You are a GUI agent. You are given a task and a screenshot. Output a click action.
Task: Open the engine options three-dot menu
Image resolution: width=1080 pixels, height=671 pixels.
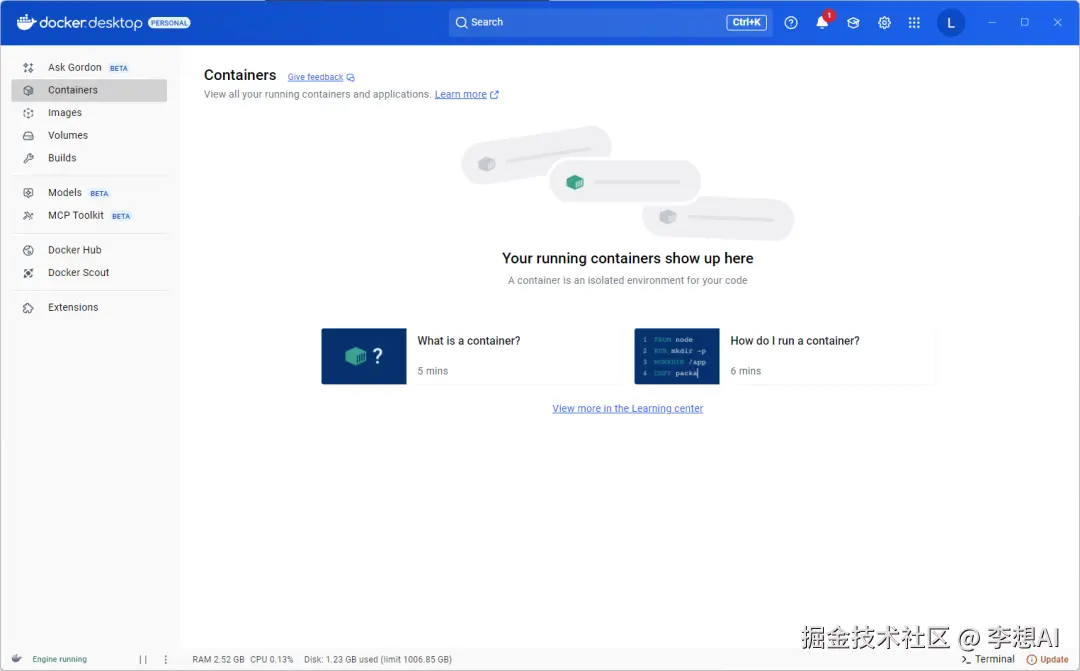[165, 659]
